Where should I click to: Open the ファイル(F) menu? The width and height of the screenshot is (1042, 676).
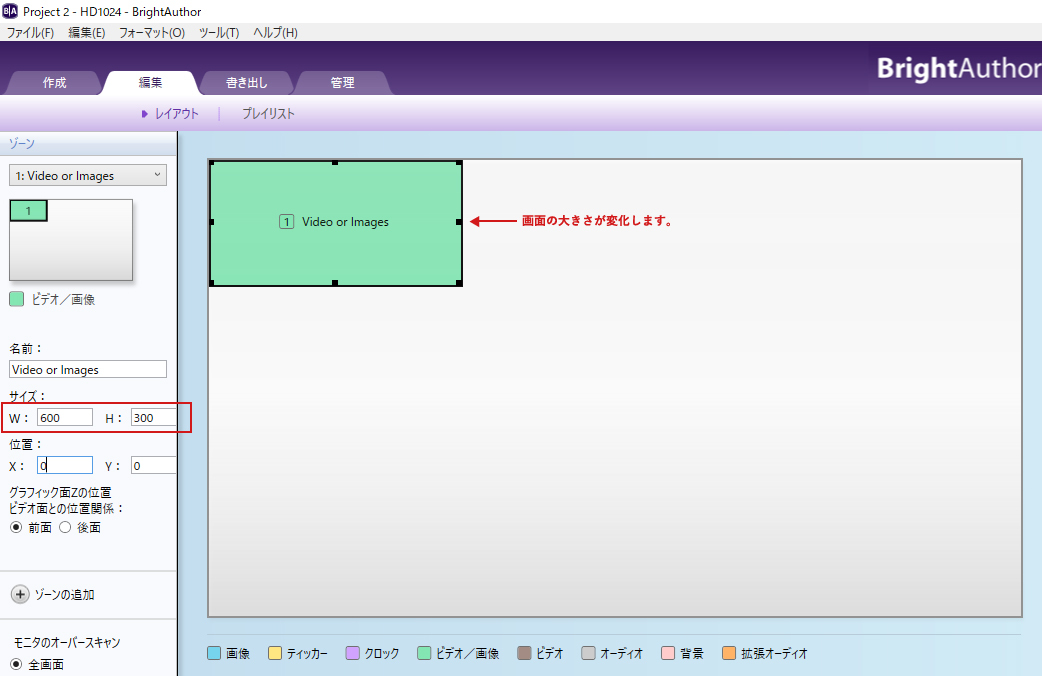click(x=31, y=33)
